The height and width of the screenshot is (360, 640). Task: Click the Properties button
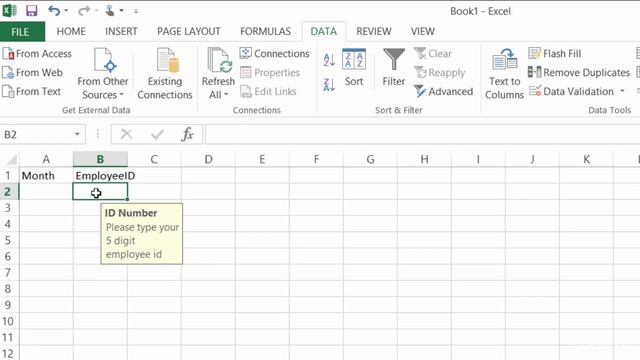click(270, 73)
